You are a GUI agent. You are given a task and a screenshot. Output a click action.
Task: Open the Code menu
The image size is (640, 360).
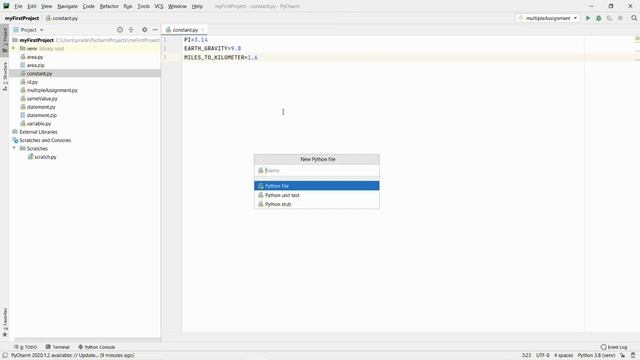pyautogui.click(x=89, y=7)
